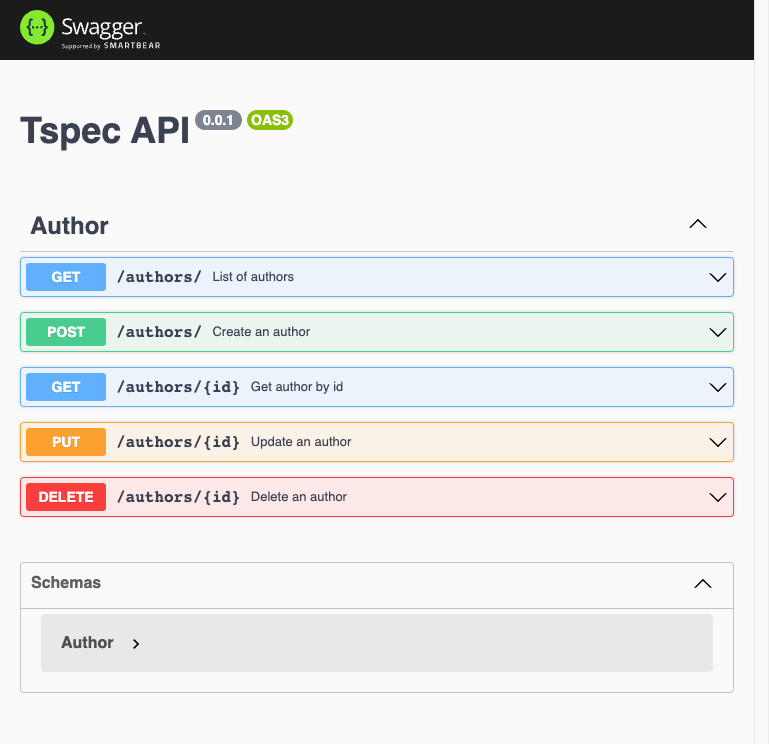Expand the GET author by id chevron

pos(717,387)
